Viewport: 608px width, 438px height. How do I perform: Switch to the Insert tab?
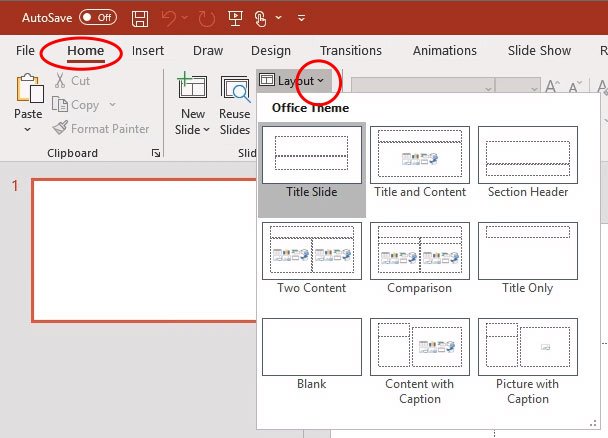click(x=148, y=51)
